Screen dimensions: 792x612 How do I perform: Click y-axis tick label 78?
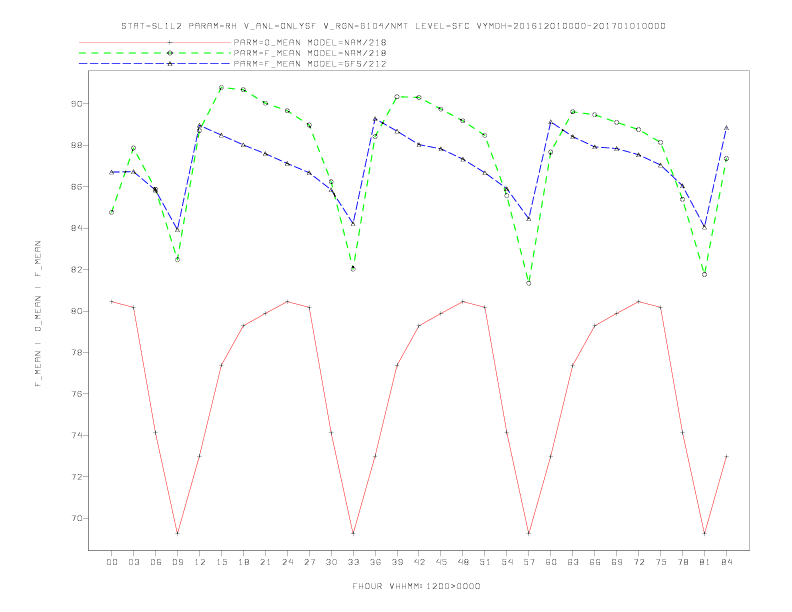(x=77, y=352)
